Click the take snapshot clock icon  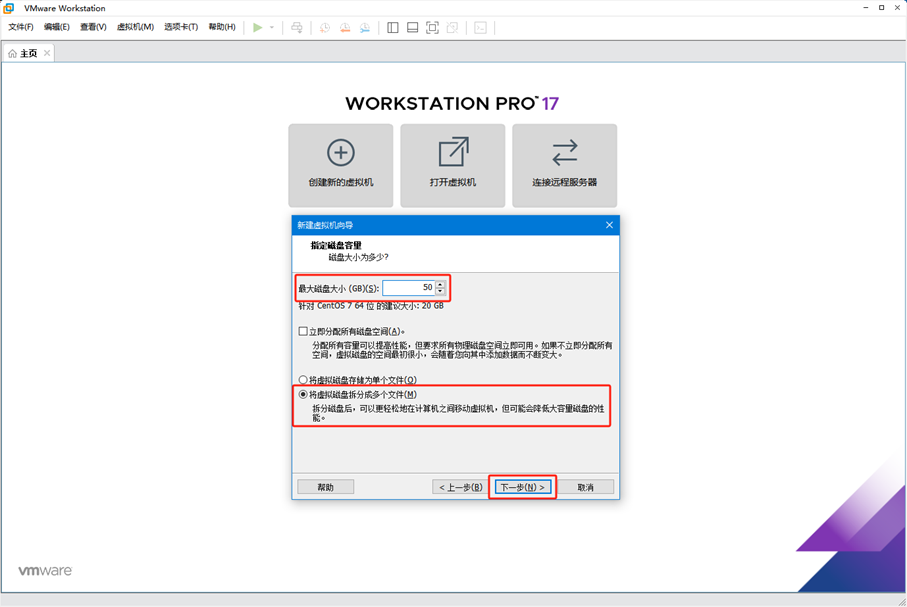[325, 27]
